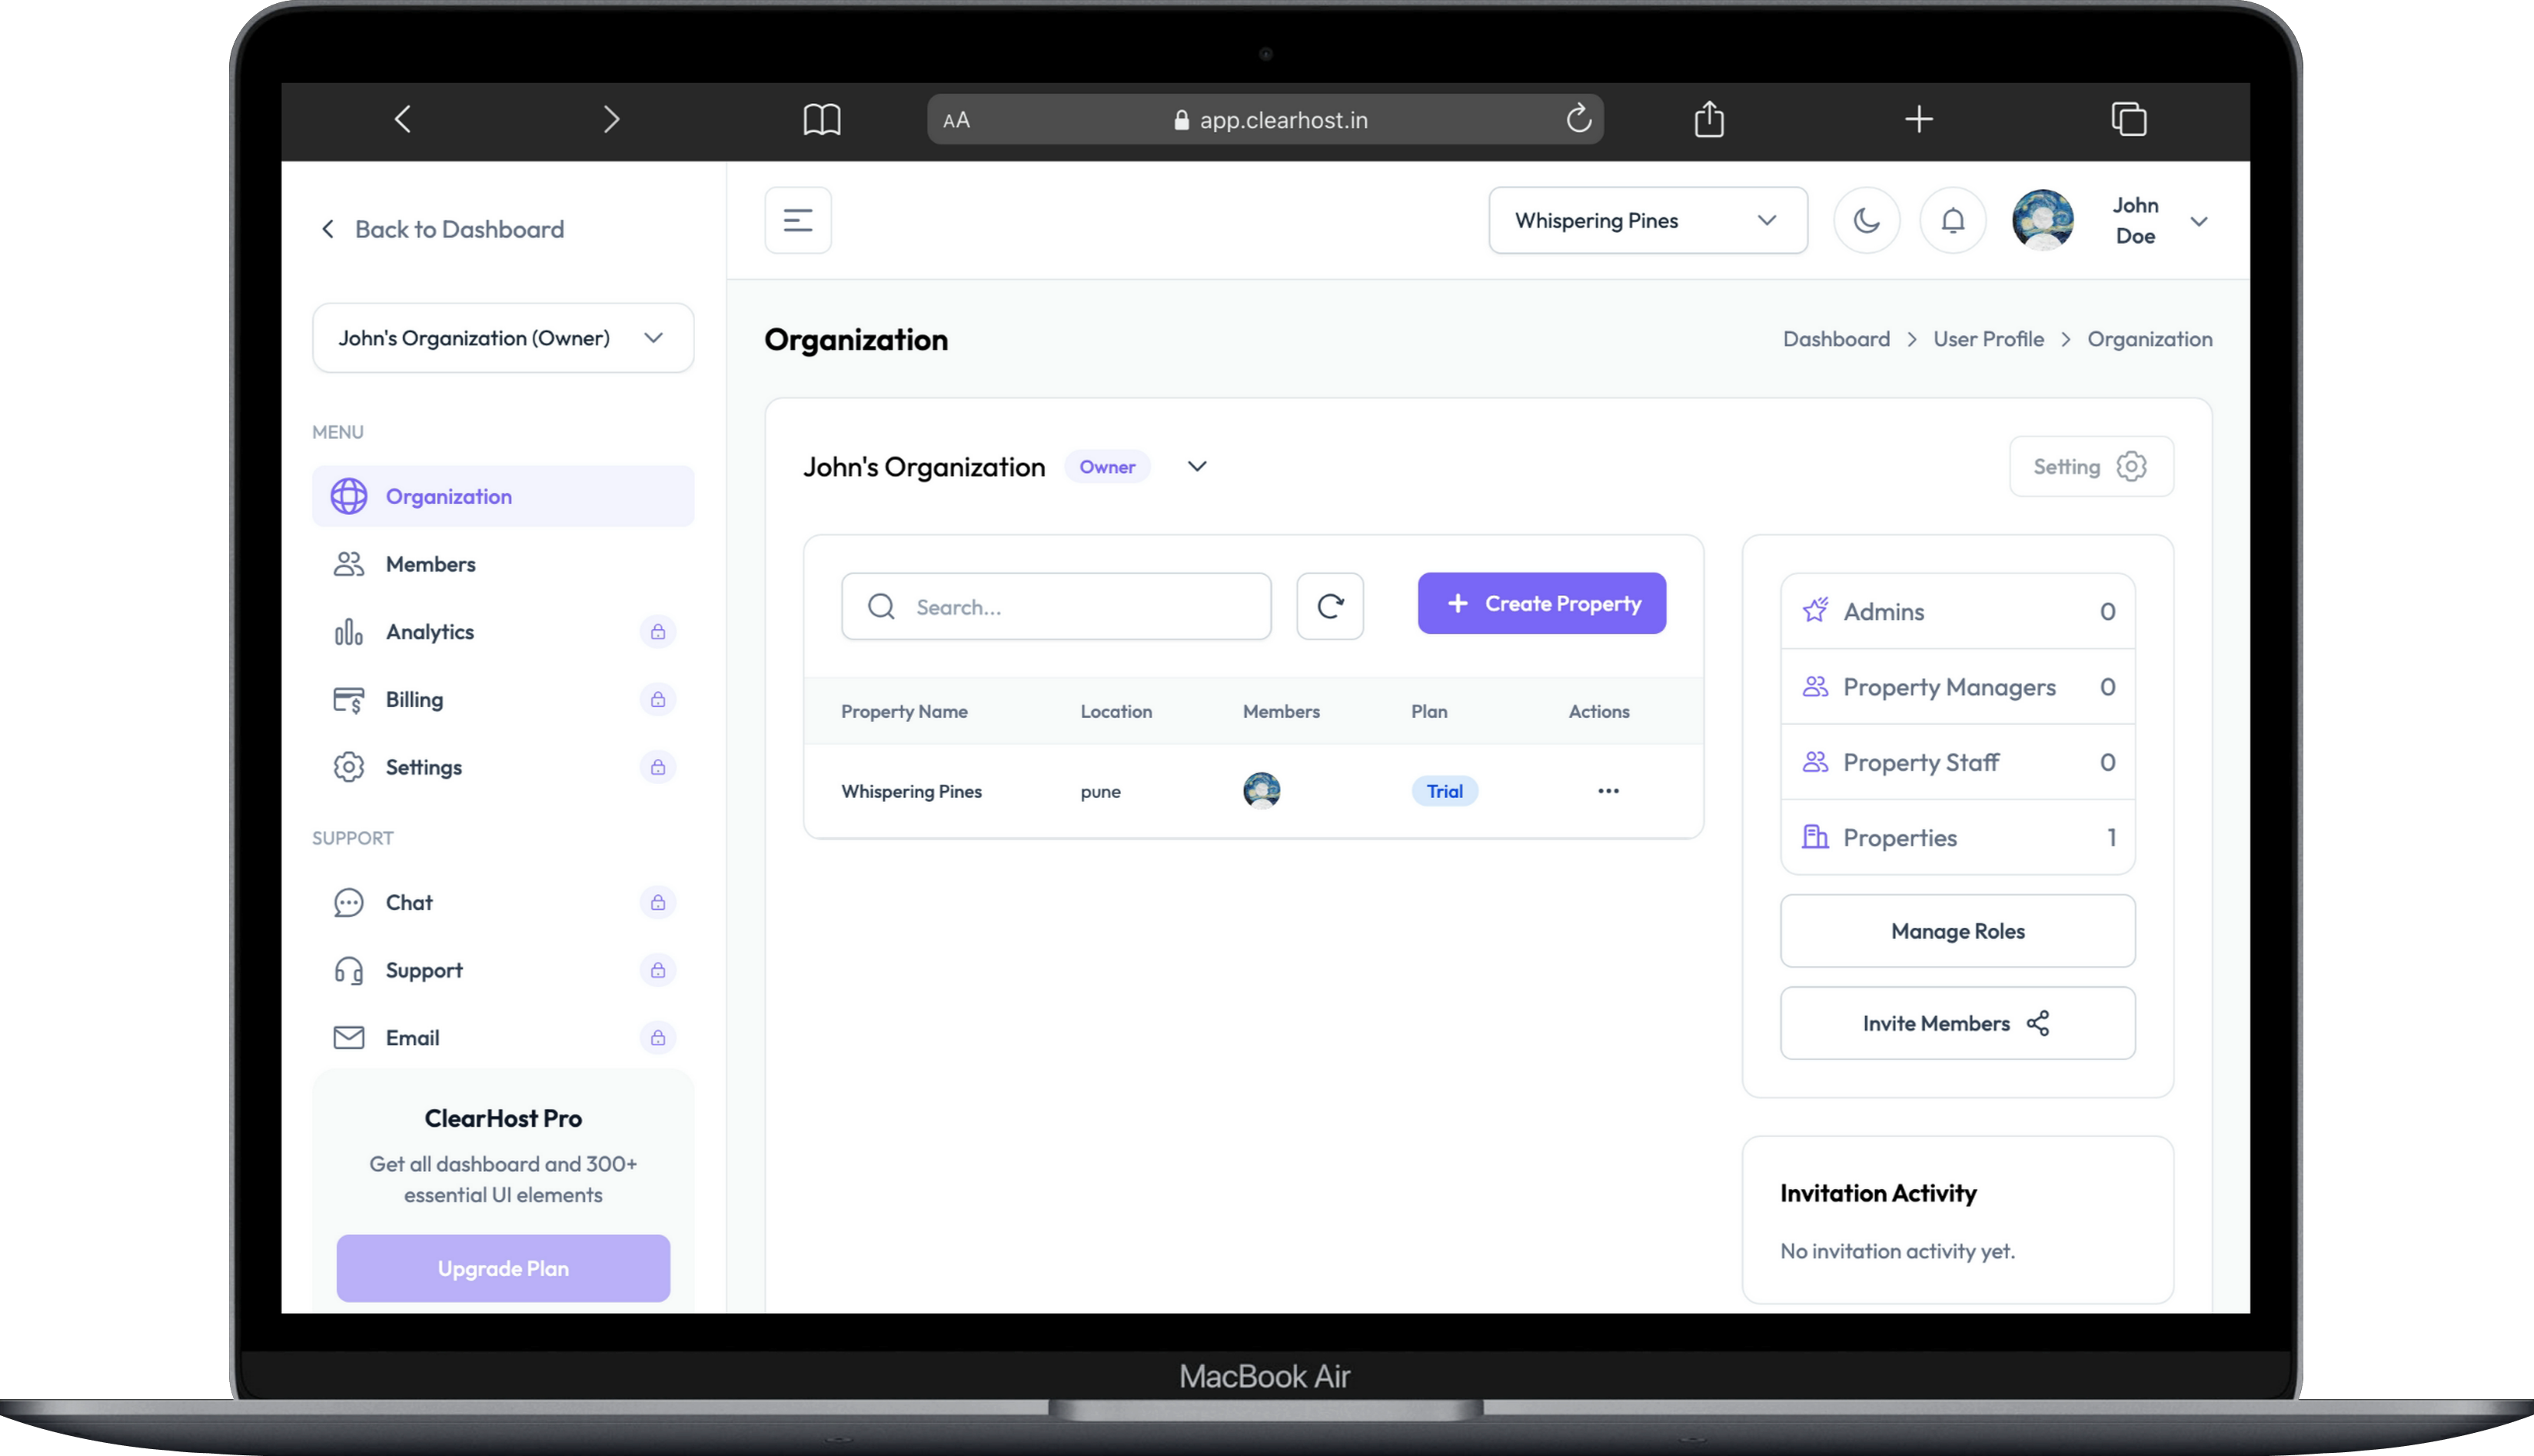
Task: Click the pune location cell
Action: [1100, 792]
